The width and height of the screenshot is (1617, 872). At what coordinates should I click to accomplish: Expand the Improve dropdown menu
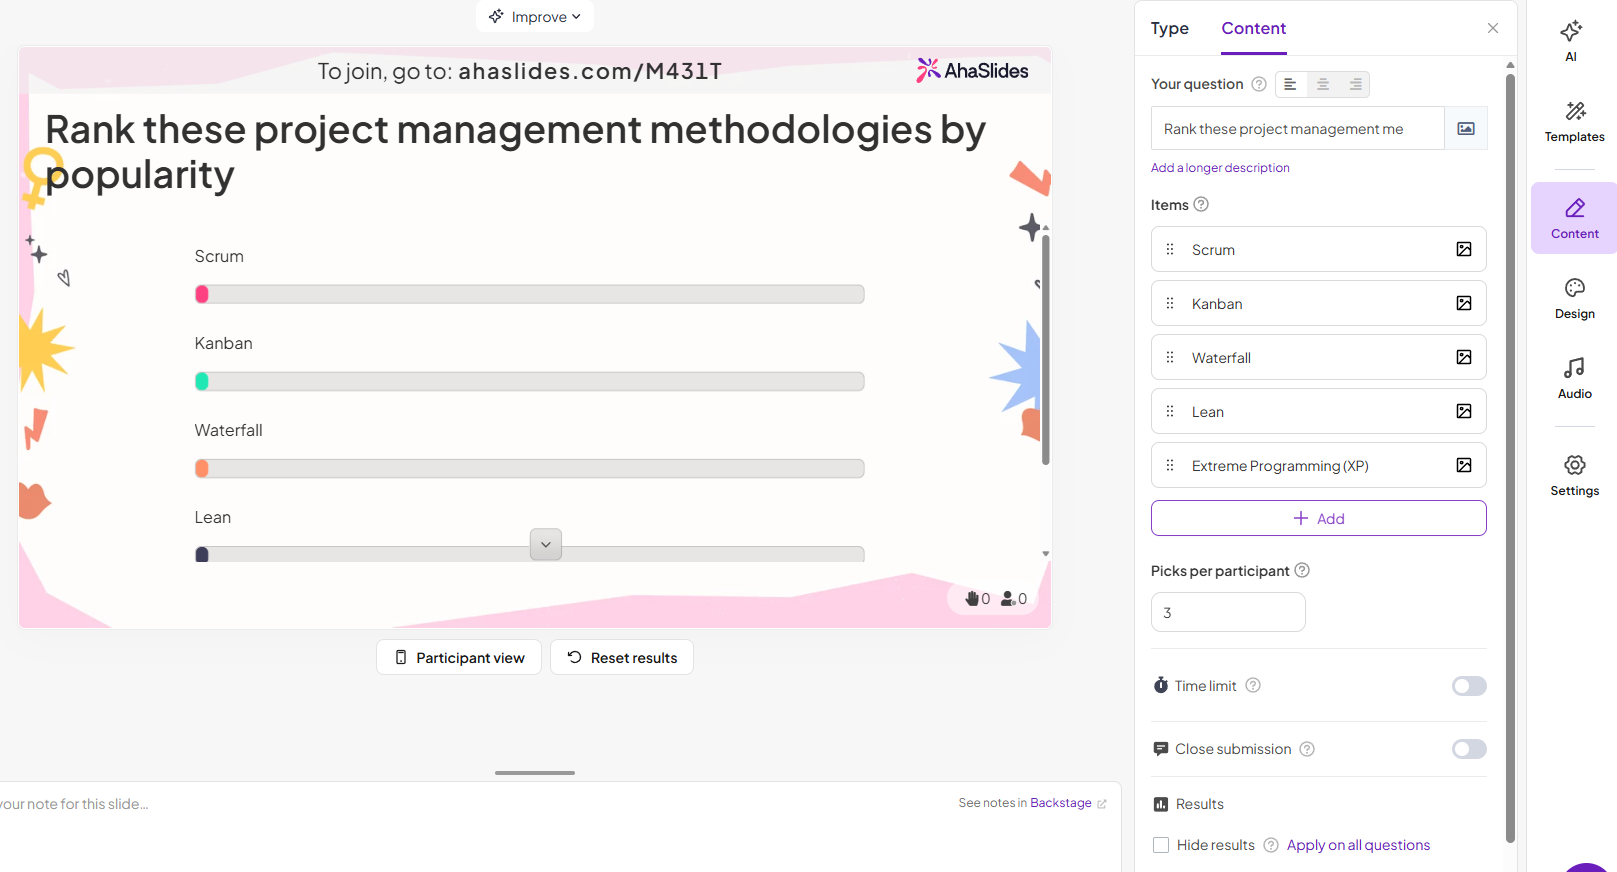click(x=535, y=17)
